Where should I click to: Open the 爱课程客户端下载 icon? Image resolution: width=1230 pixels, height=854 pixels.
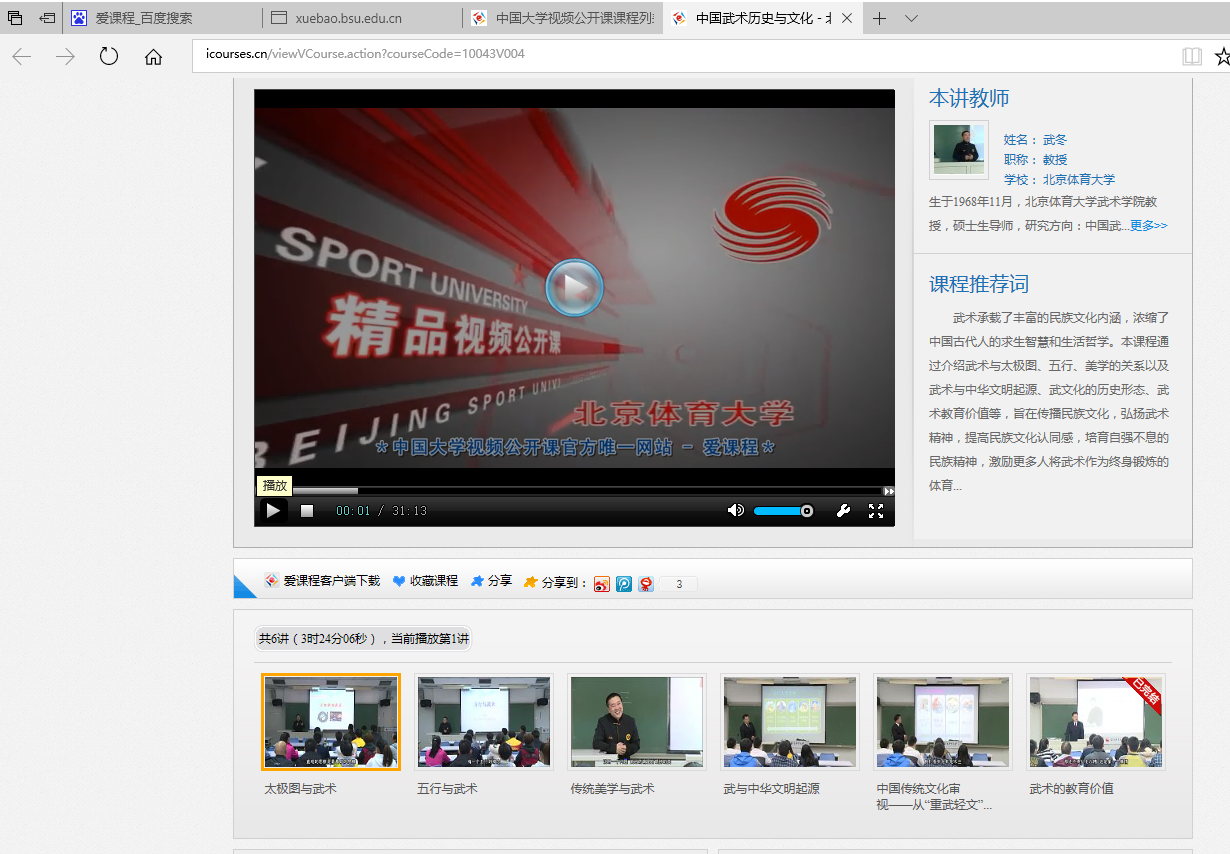click(x=272, y=580)
